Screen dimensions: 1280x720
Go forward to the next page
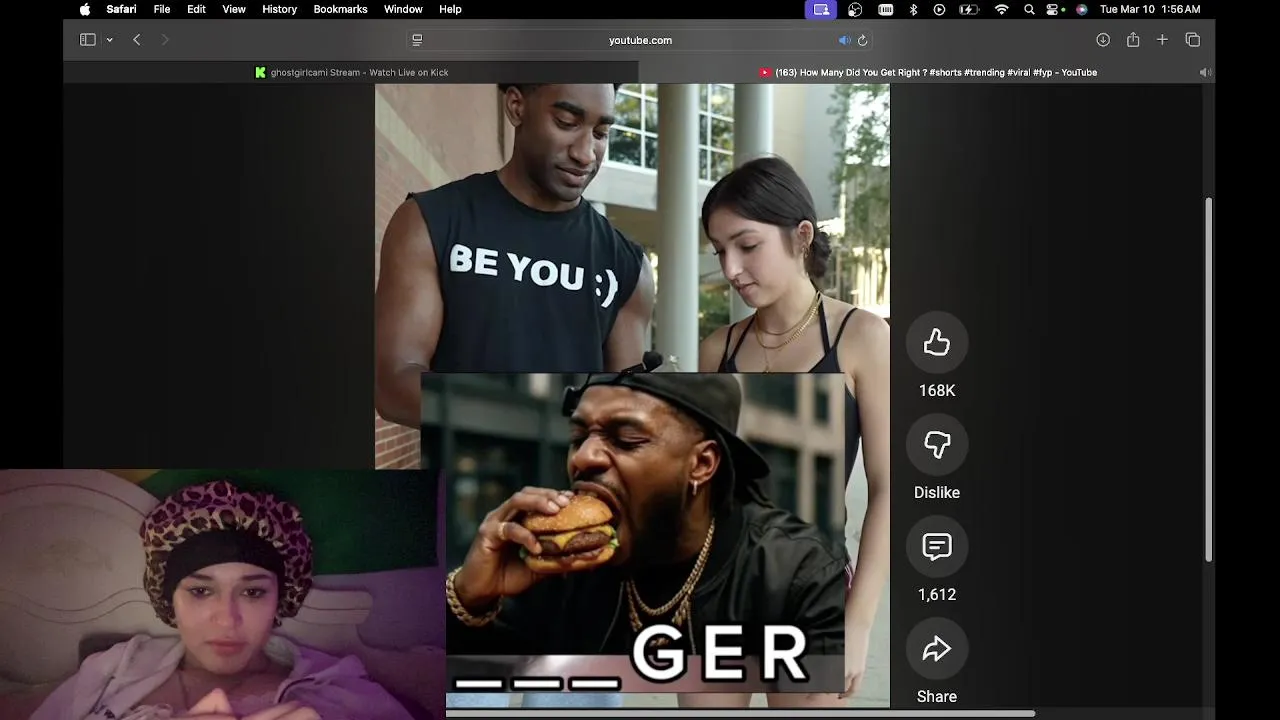[x=165, y=40]
